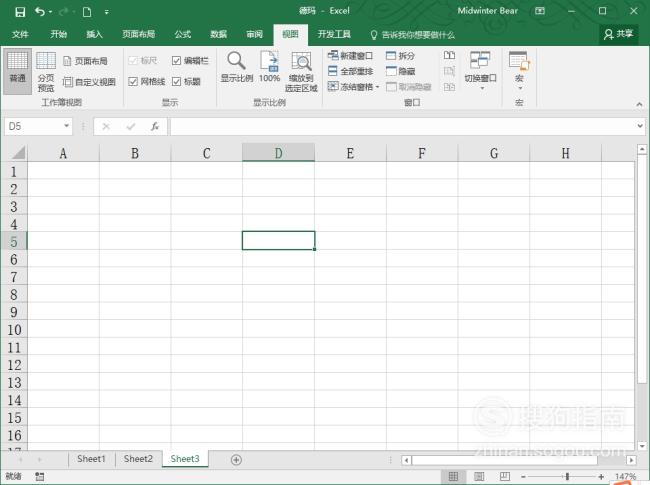The image size is (650, 485).
Task: Open the 显示比例 zoom dialog
Action: 236,67
